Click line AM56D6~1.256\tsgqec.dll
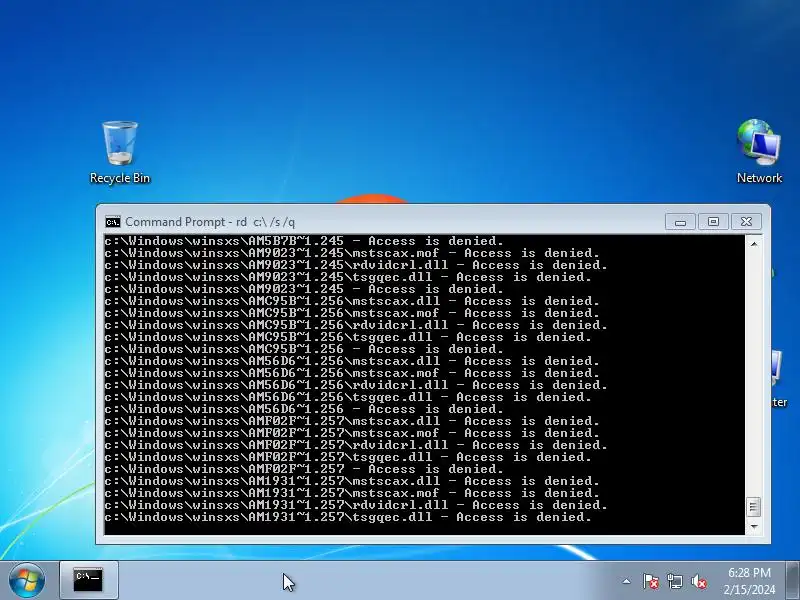 point(348,397)
